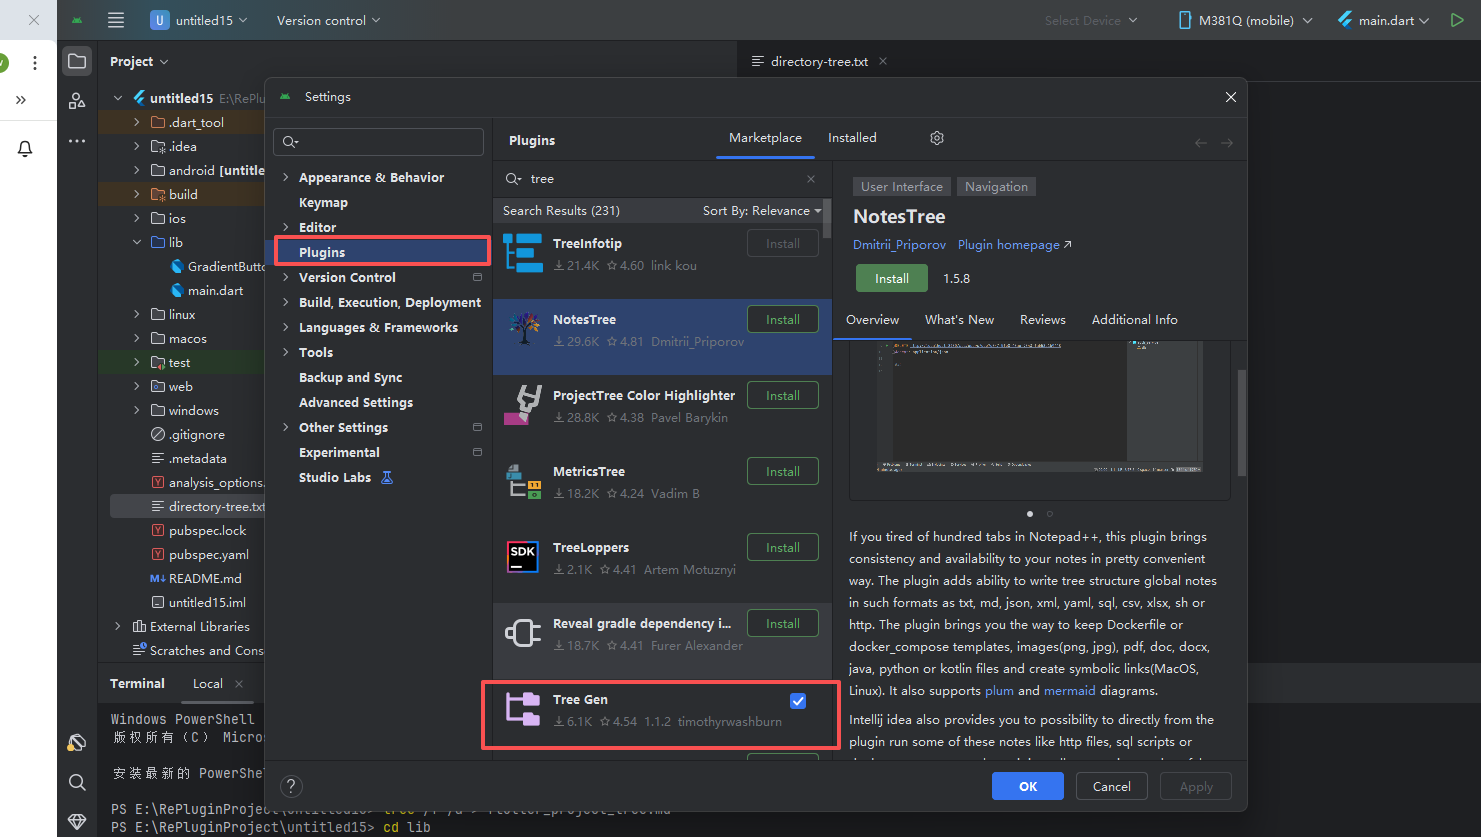Go forward with the settings forward arrow
Screen dimensions: 1481x837
pyautogui.click(x=1227, y=143)
